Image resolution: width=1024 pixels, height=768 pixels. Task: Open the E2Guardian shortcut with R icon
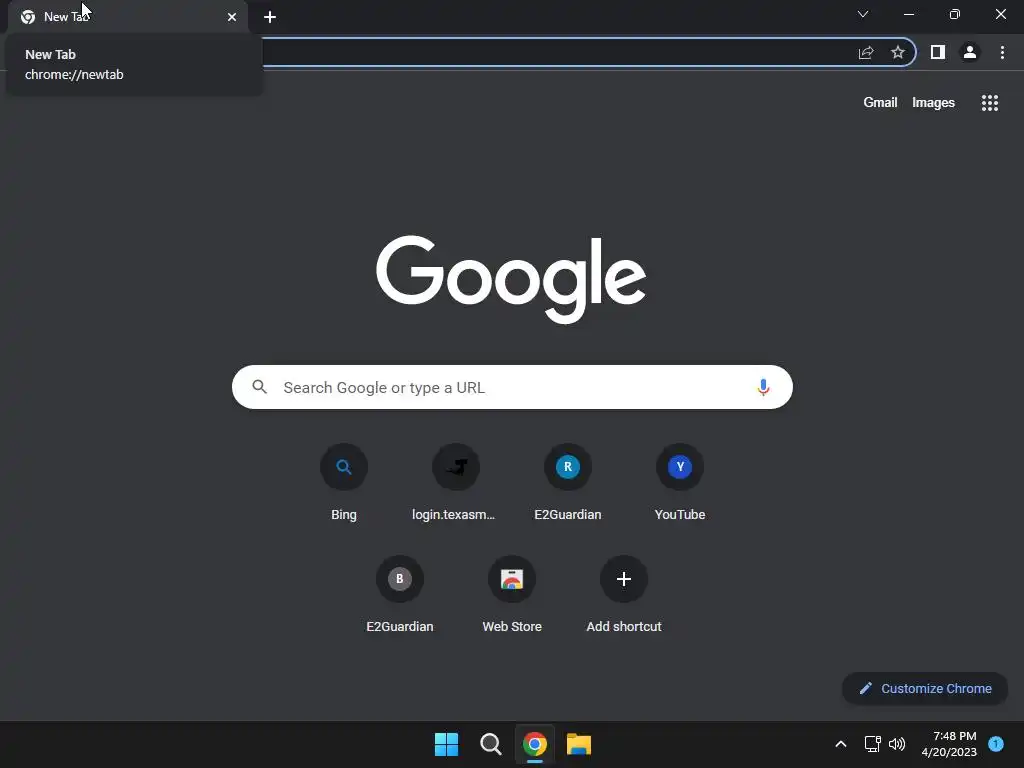pos(568,482)
